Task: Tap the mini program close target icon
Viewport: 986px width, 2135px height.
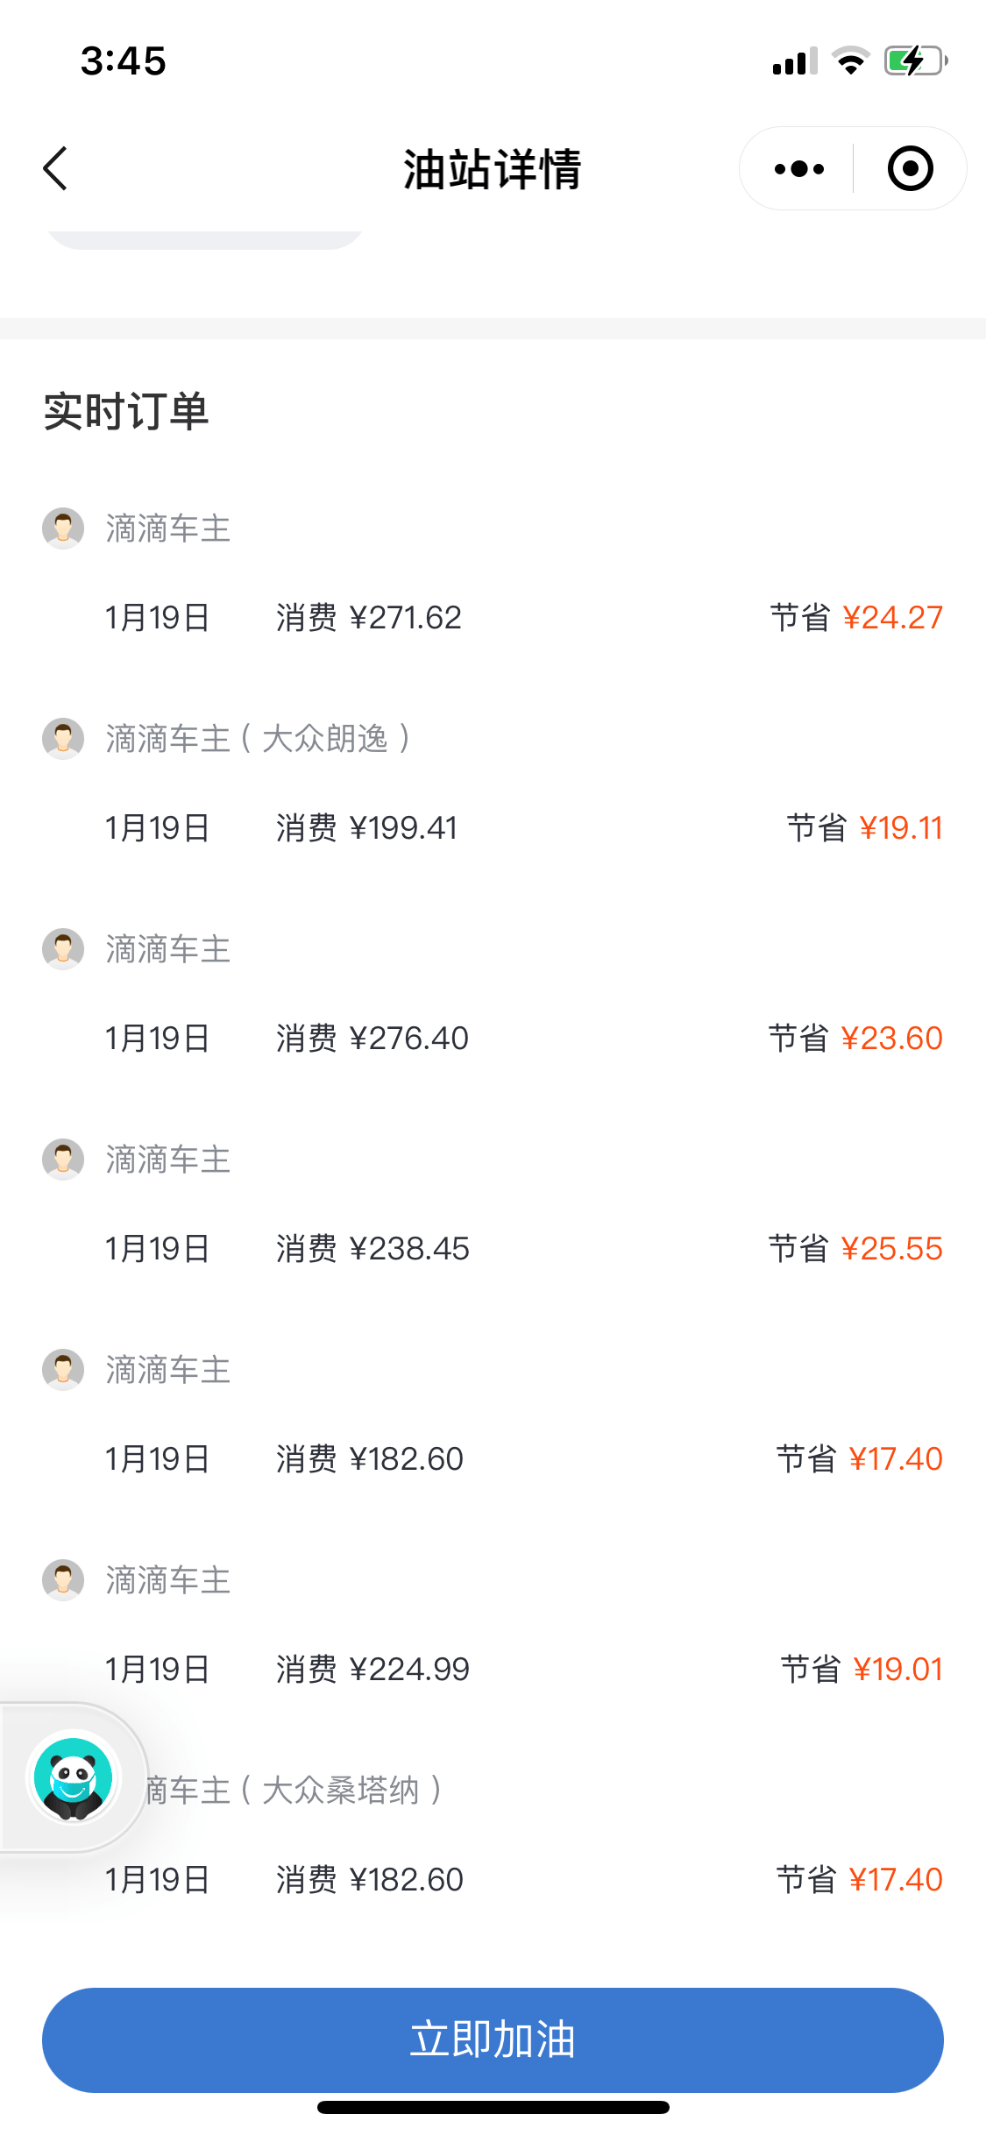Action: (x=910, y=169)
